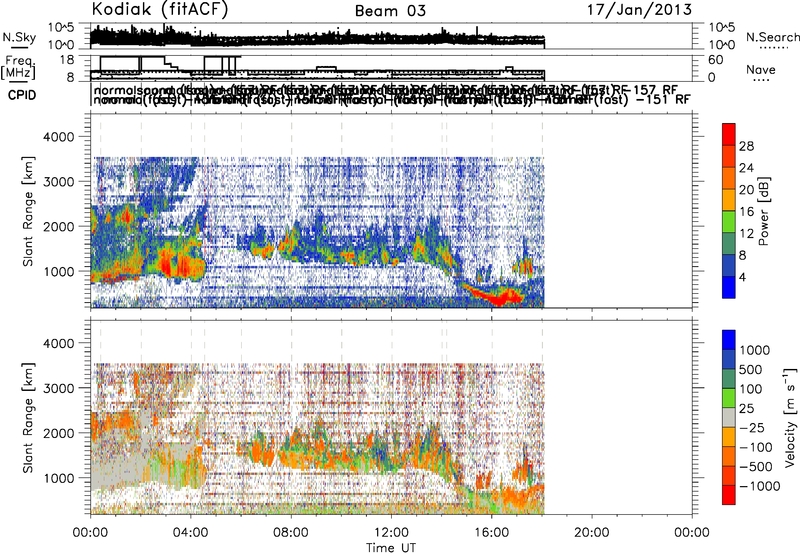Screen dimensions: 800x554
Task: Click the 2000 tick on velocity panel
Action: click(59, 433)
